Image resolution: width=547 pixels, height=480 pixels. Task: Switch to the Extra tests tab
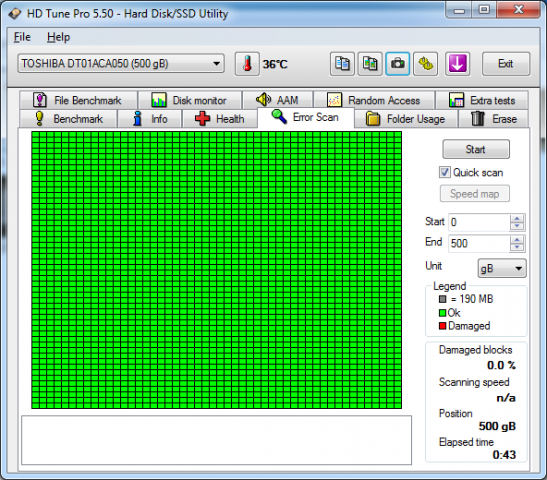(x=482, y=100)
